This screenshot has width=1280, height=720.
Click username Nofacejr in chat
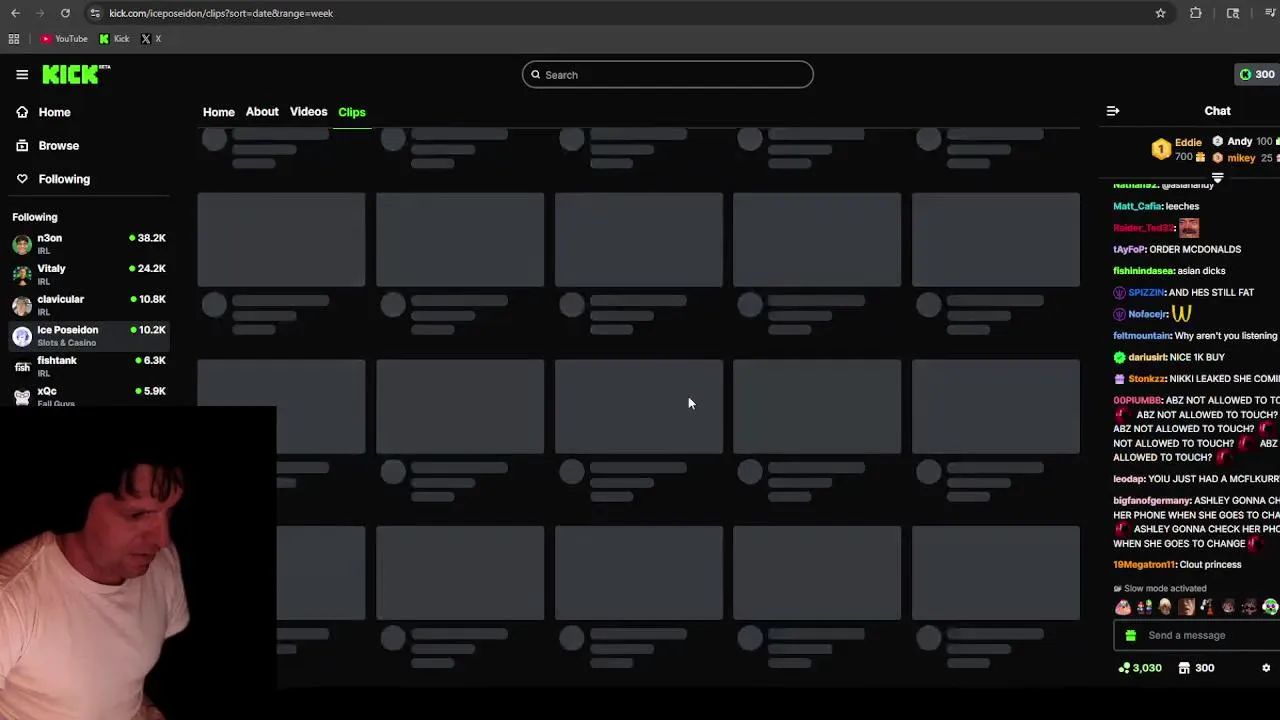coord(1148,314)
